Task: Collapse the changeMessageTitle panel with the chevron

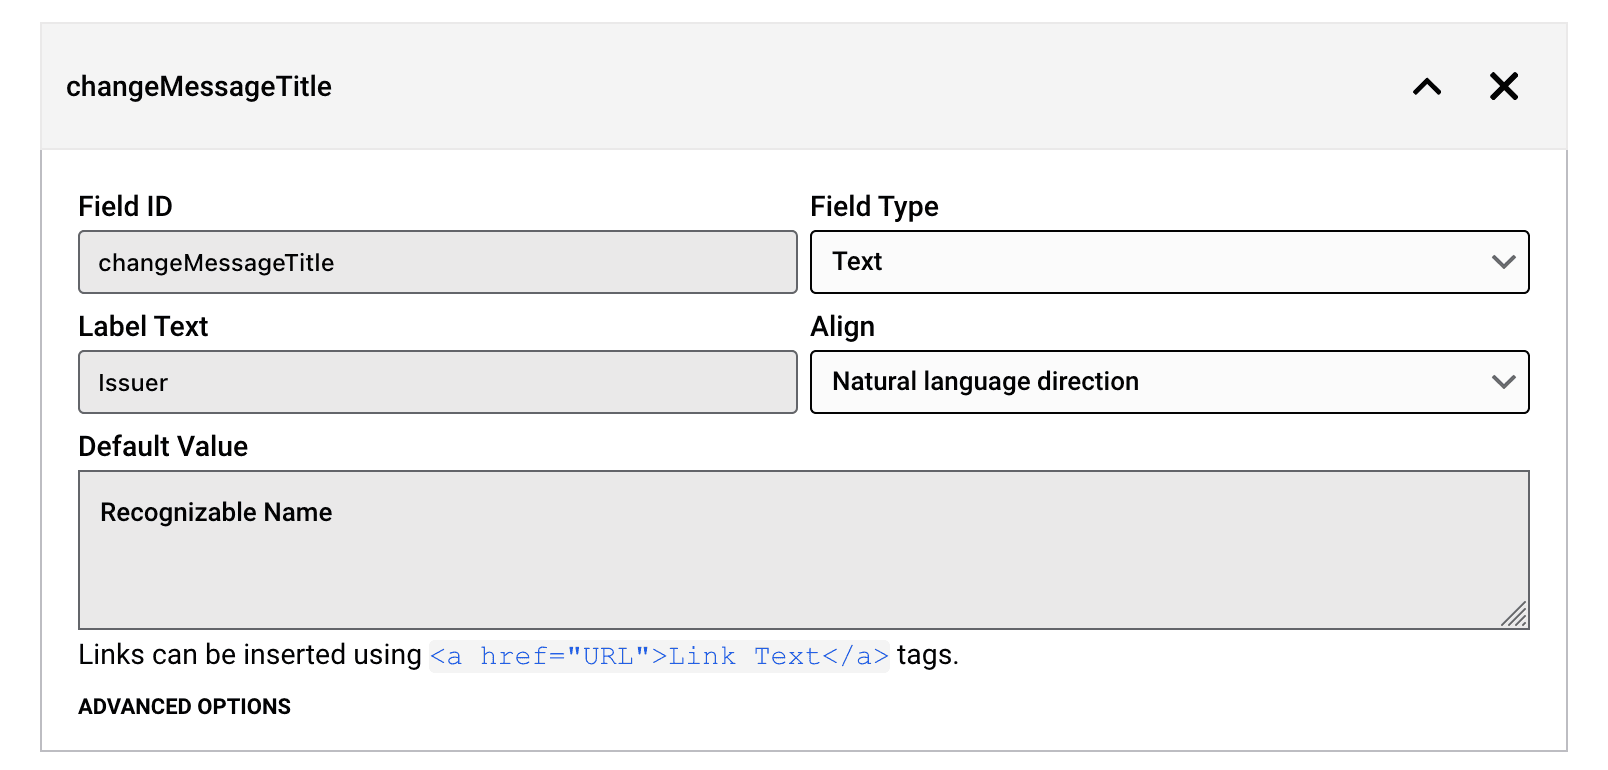Action: click(x=1427, y=87)
